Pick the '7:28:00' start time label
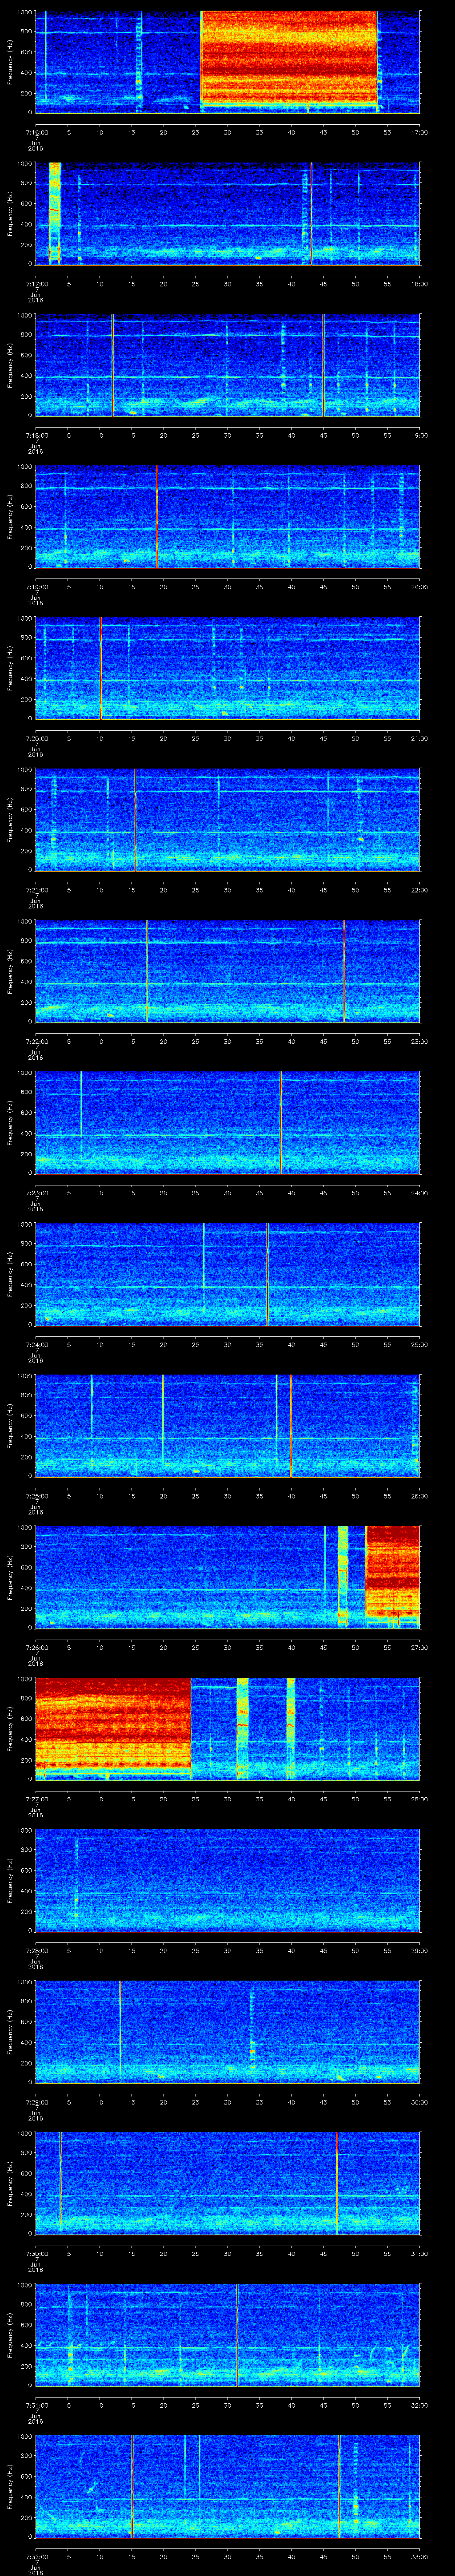Image resolution: width=455 pixels, height=2576 pixels. [36, 1951]
